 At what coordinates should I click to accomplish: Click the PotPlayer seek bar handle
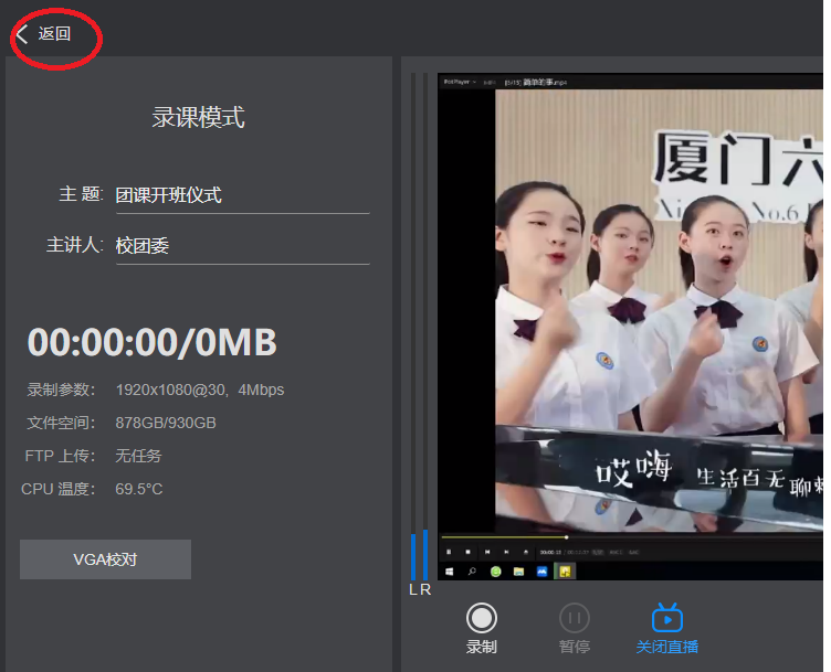coord(567,538)
